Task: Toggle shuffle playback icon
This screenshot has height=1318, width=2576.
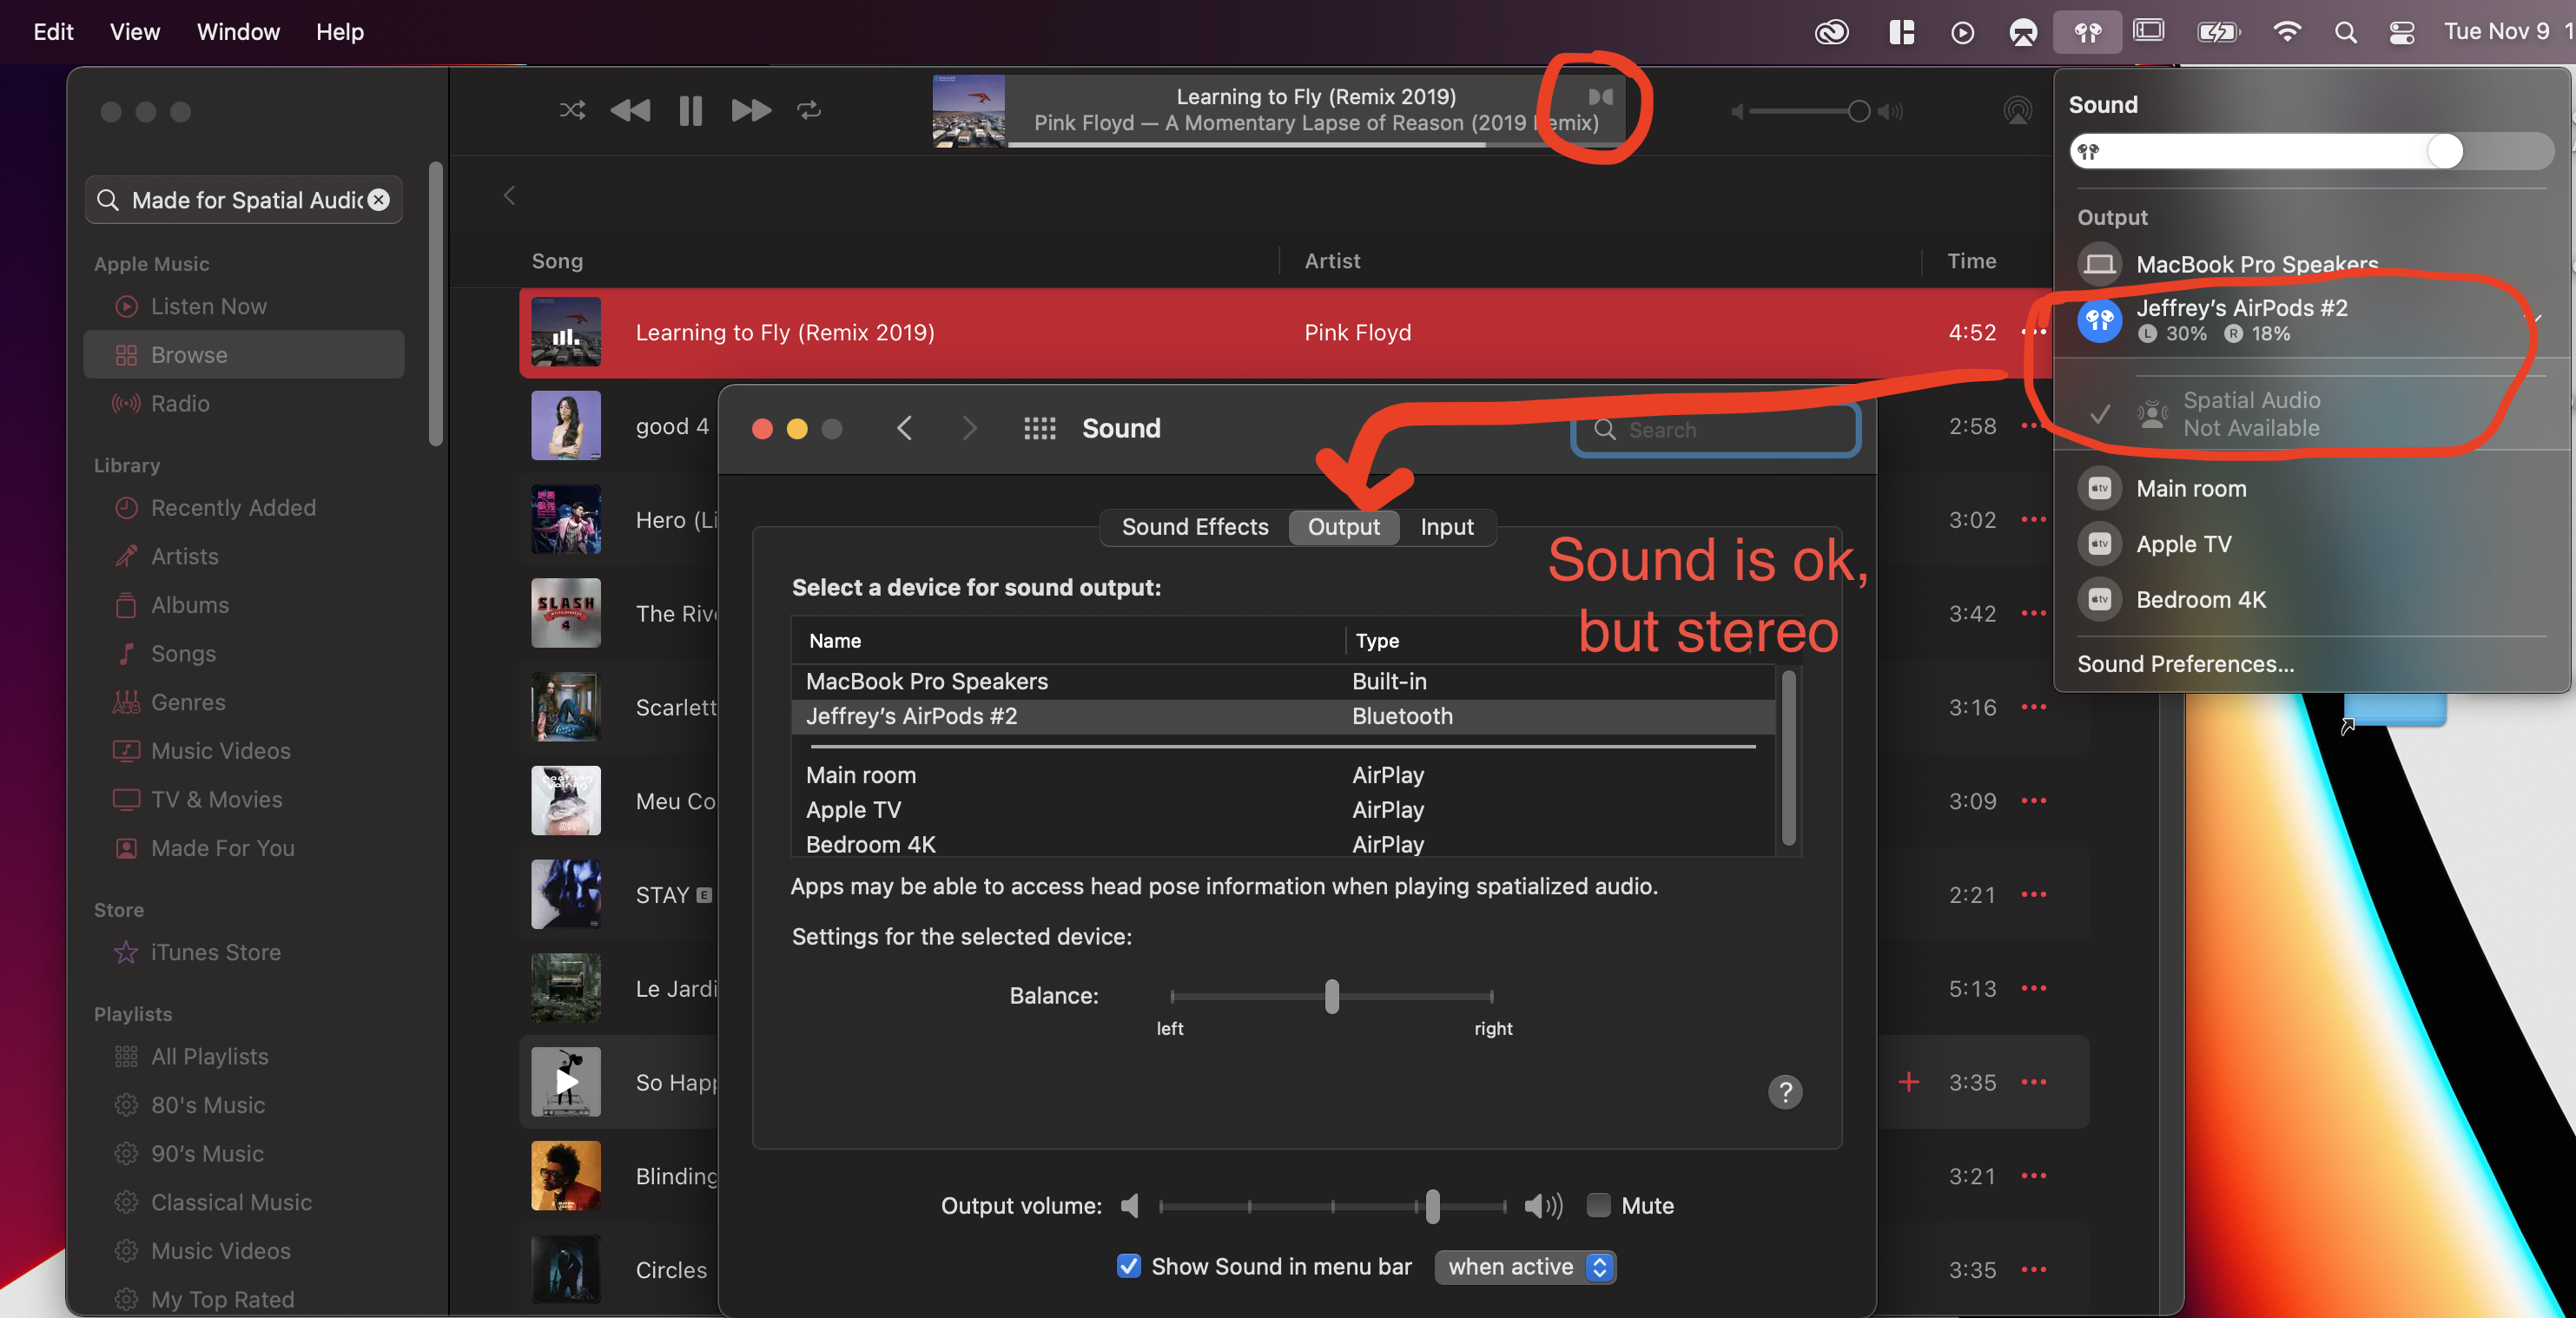Action: [572, 110]
